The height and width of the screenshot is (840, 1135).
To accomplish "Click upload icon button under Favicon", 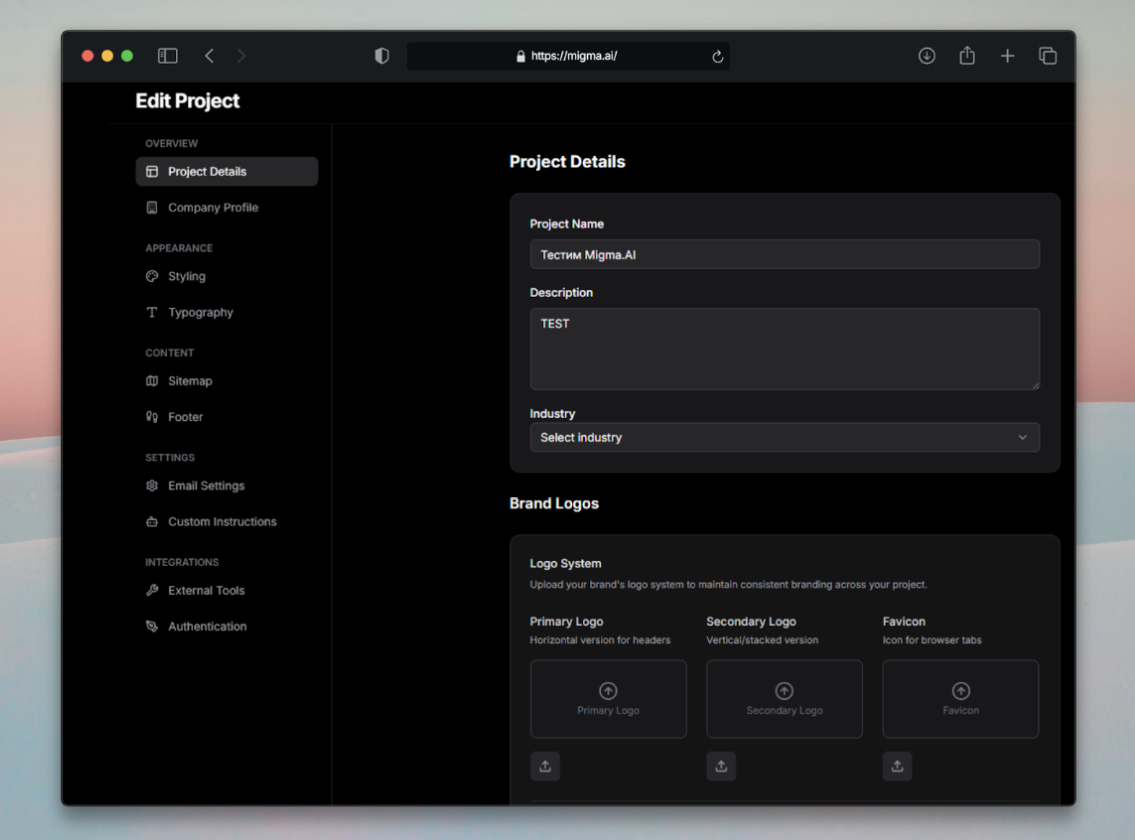I will (897, 766).
